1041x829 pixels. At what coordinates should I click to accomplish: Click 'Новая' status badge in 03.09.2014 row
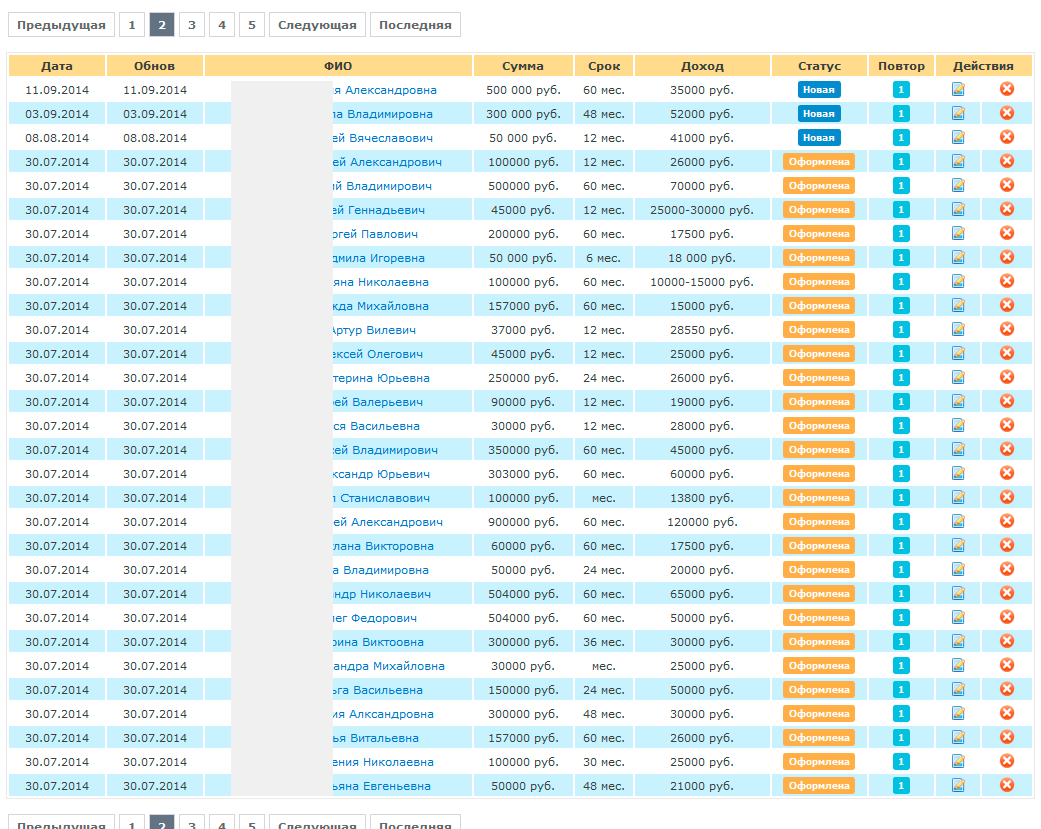point(819,113)
